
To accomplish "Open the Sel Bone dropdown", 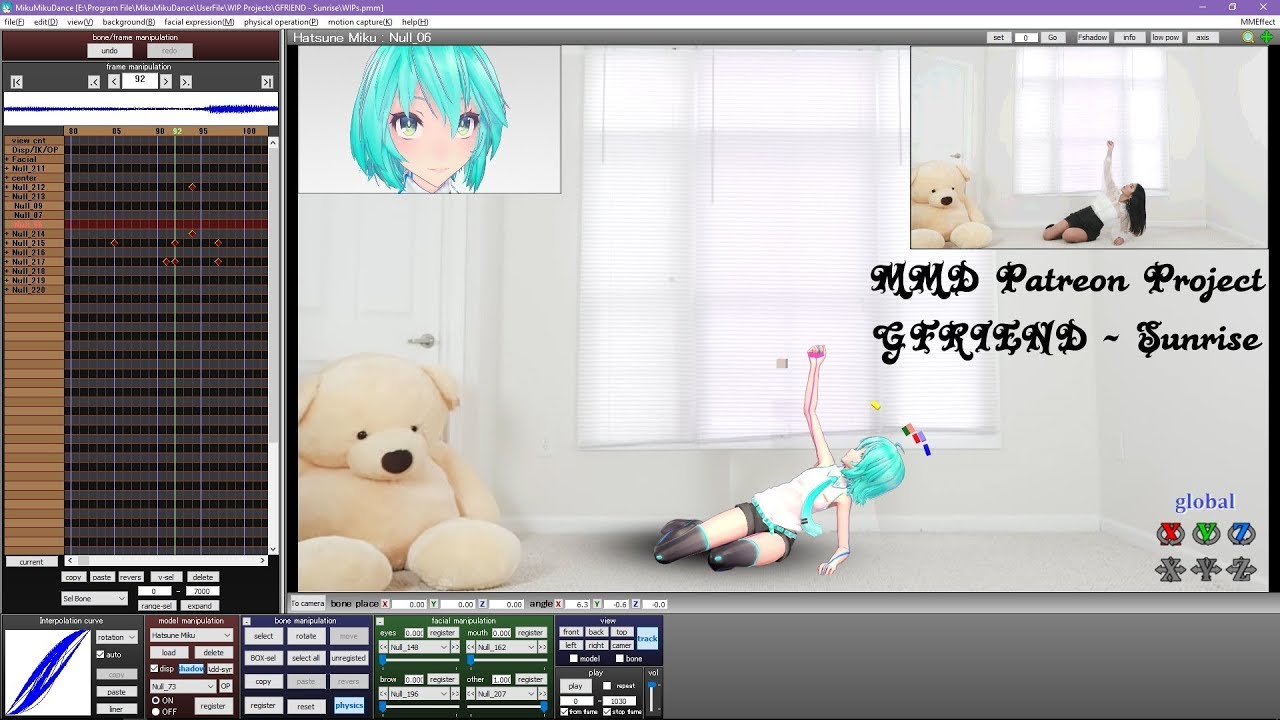I will click(94, 598).
